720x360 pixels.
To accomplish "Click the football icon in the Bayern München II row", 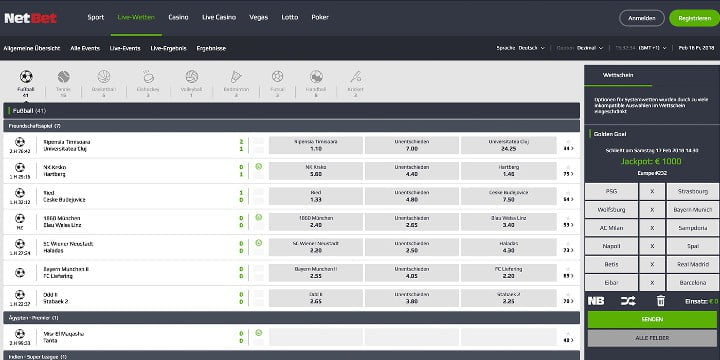I will click(20, 273).
